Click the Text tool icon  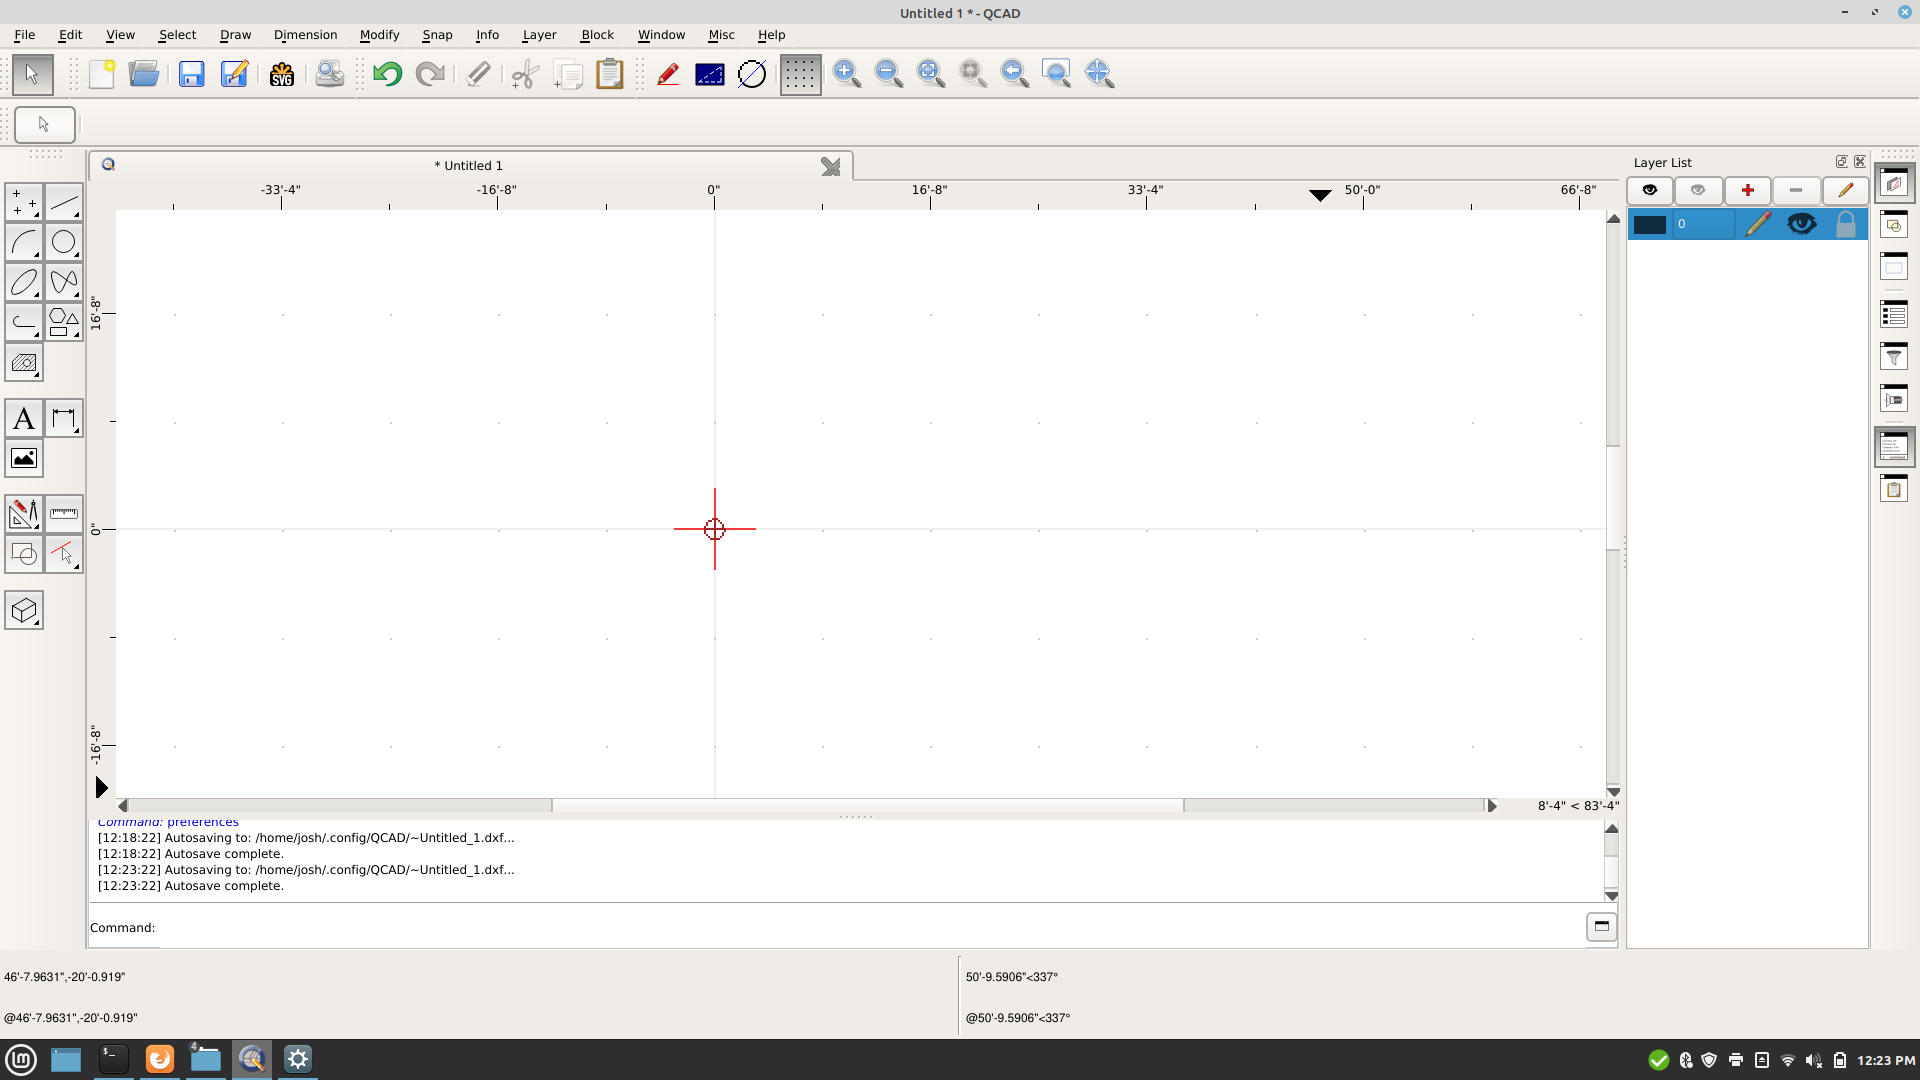click(24, 419)
